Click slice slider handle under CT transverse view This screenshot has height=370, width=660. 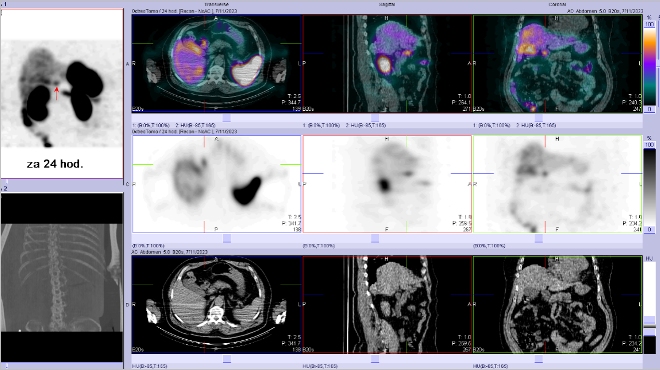pyautogui.click(x=226, y=359)
